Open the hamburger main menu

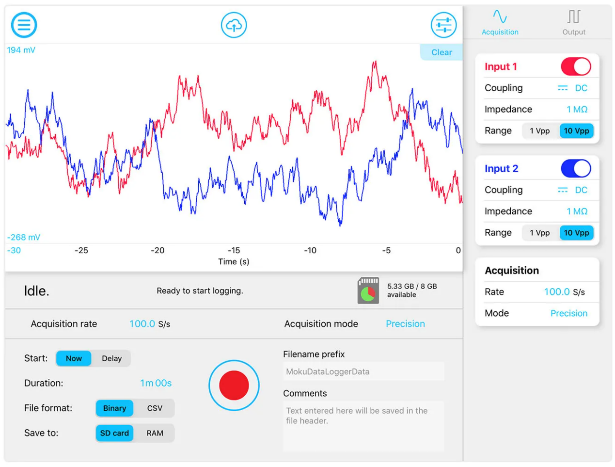click(23, 25)
